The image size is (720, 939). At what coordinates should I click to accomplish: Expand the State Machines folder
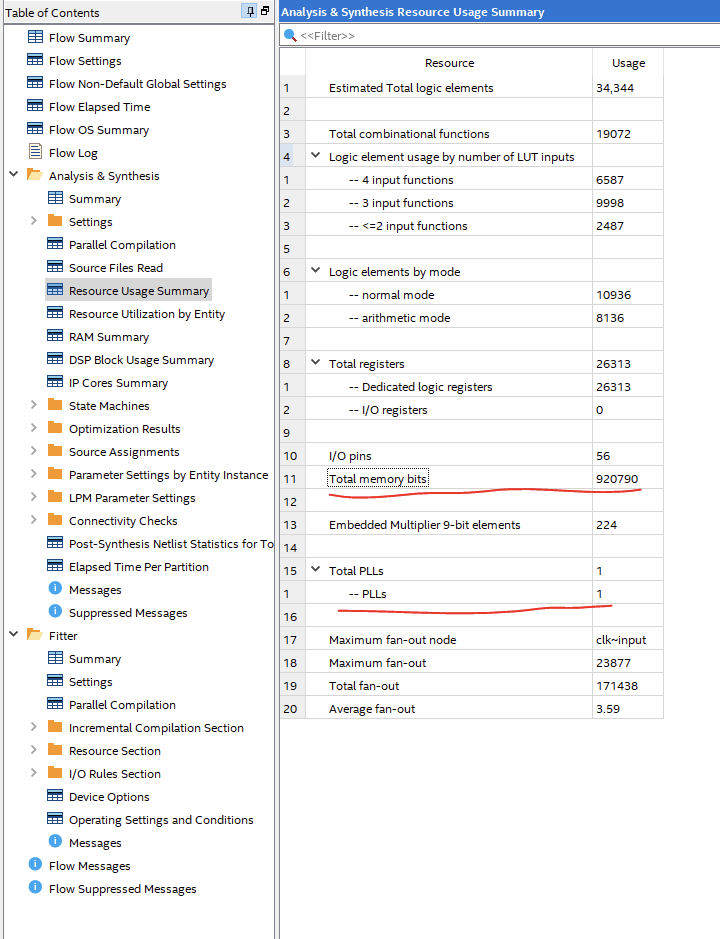click(x=34, y=406)
